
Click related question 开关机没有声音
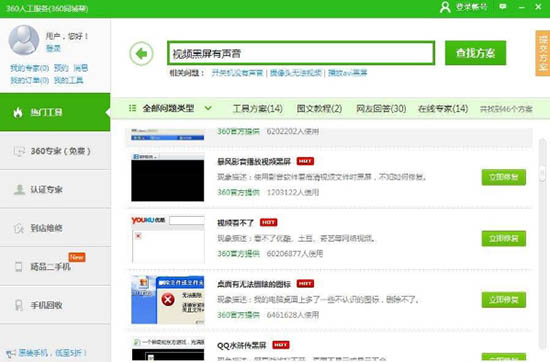pos(237,73)
